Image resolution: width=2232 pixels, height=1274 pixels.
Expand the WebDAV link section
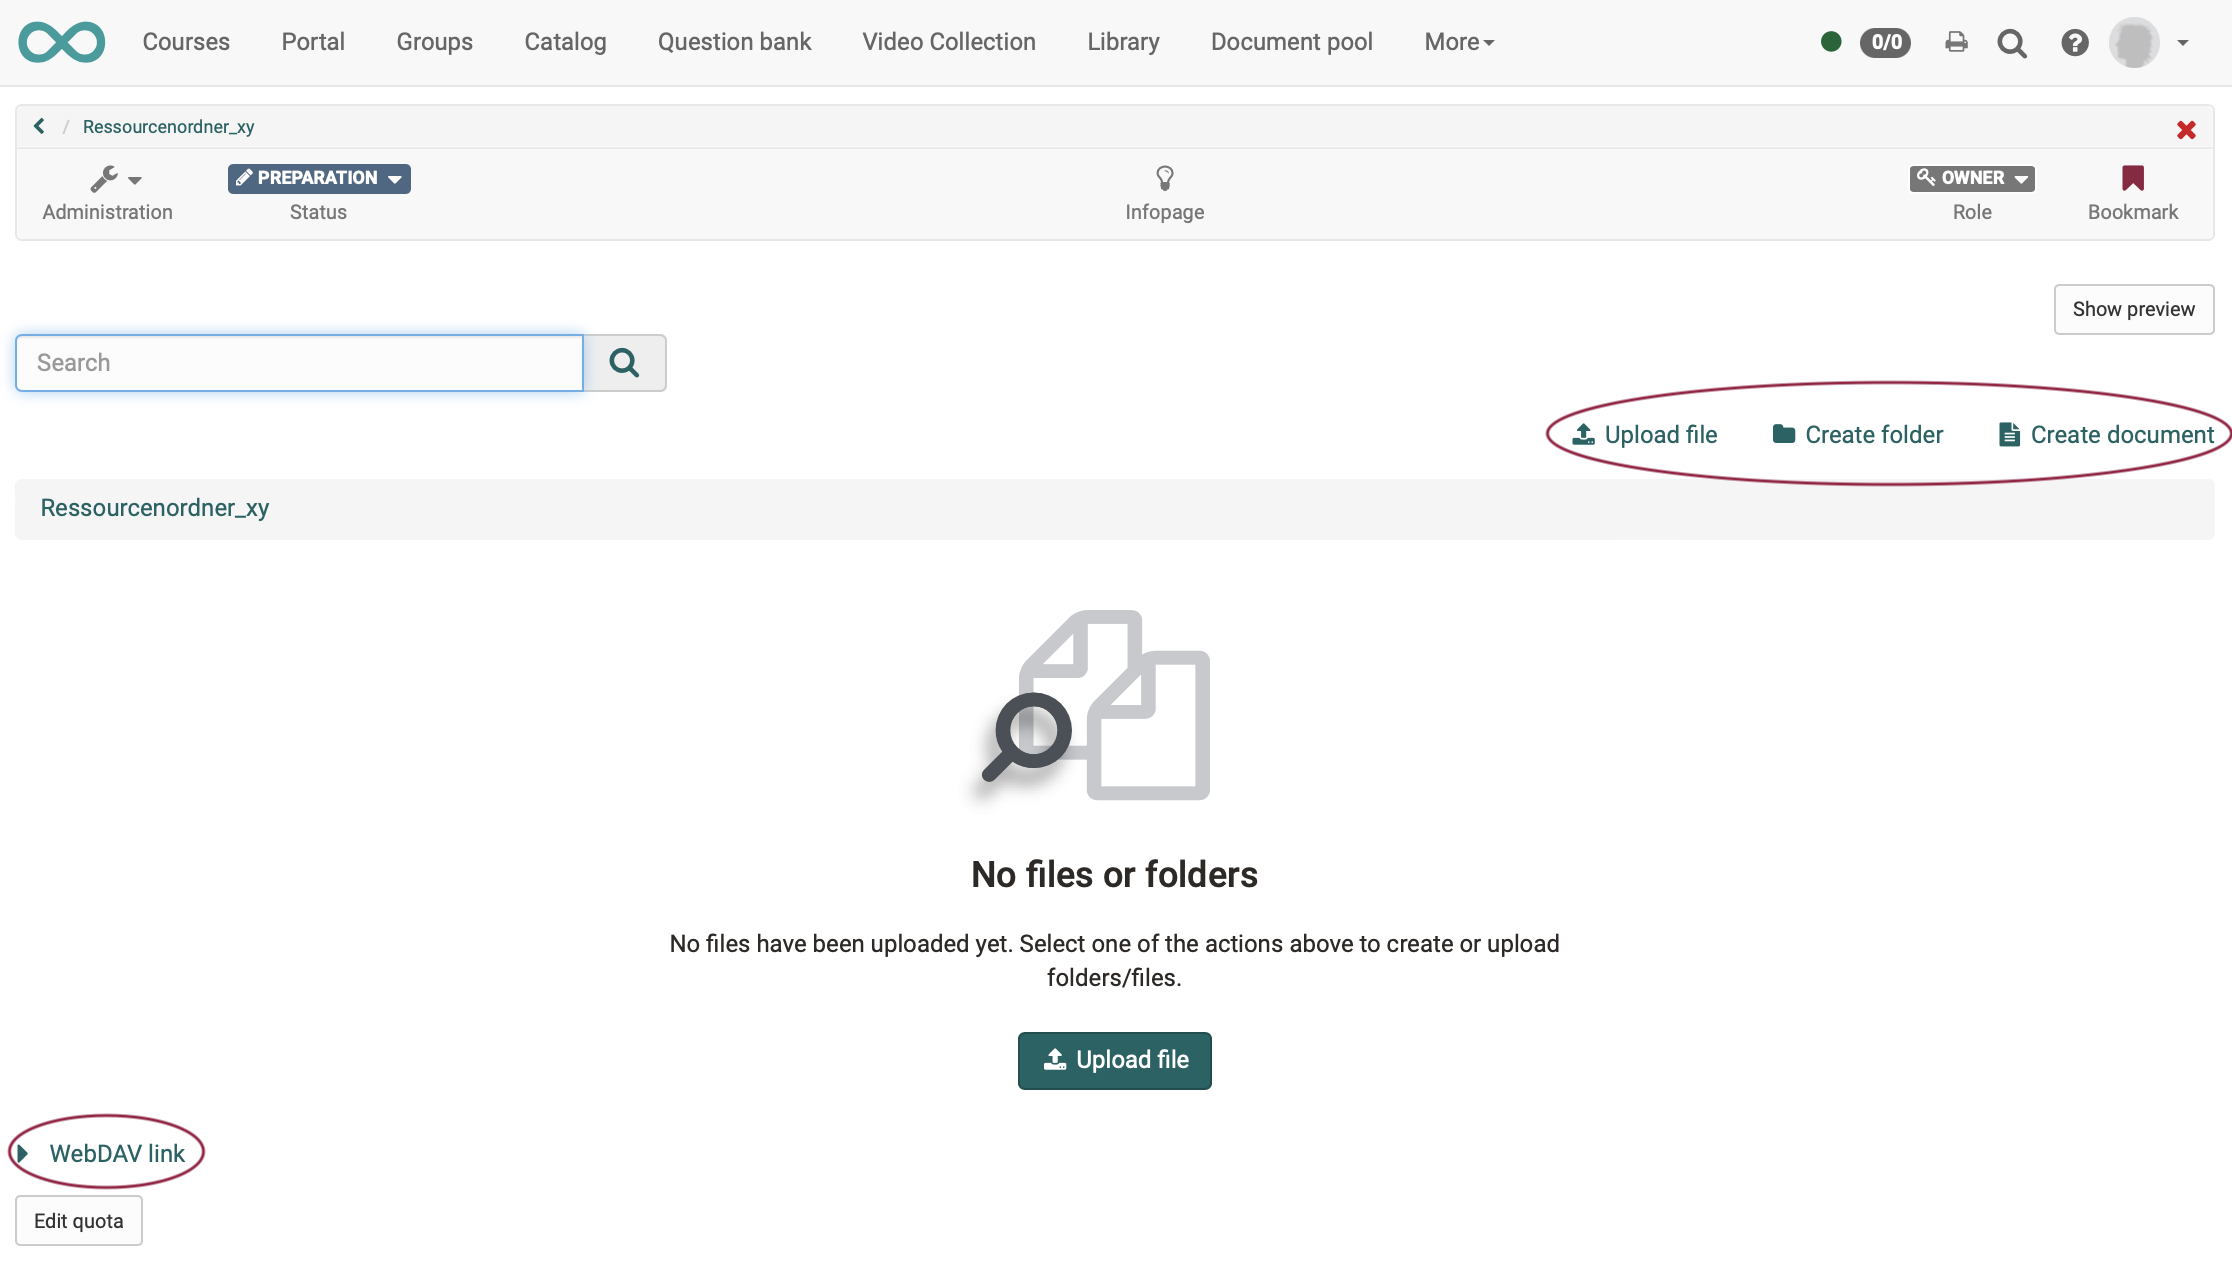coord(105,1153)
